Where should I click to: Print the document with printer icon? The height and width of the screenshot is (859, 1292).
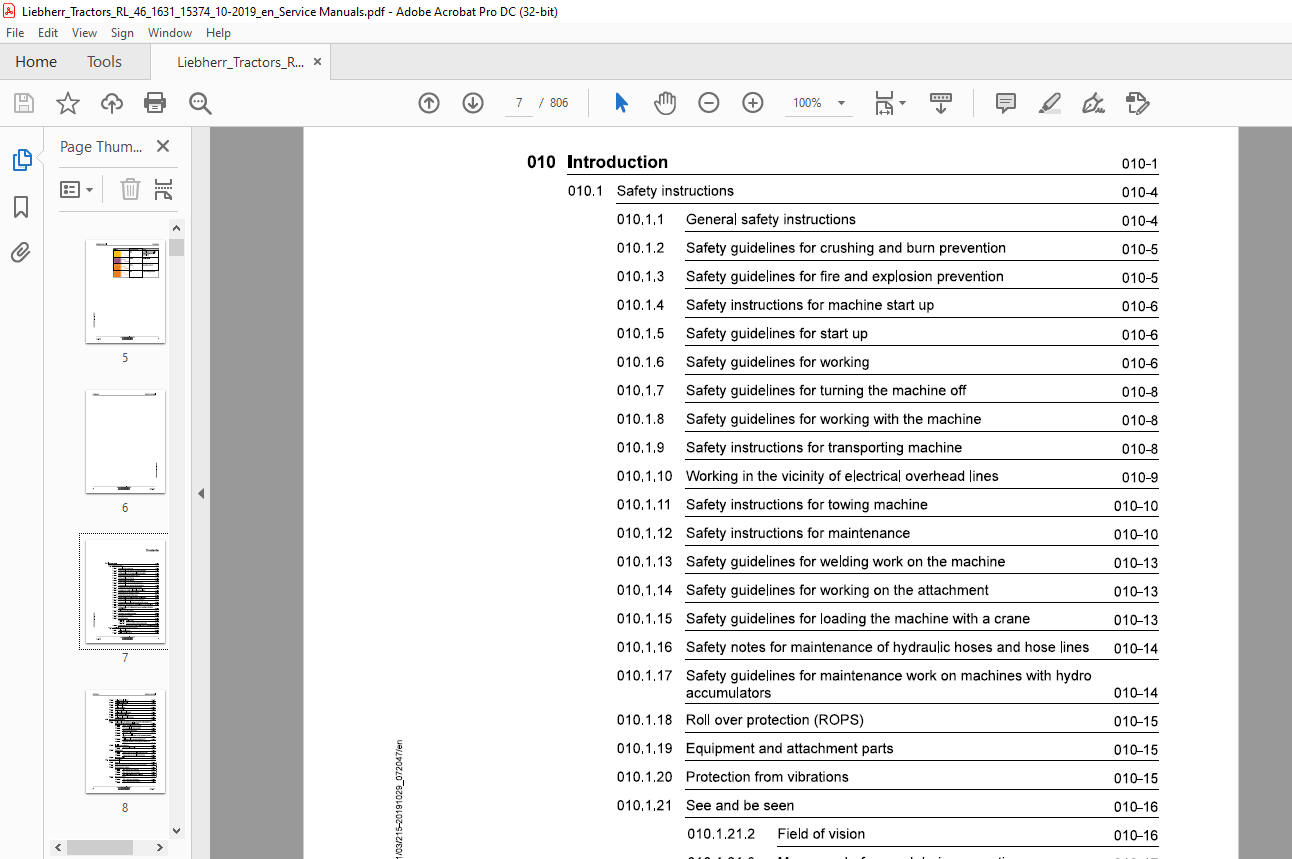155,103
